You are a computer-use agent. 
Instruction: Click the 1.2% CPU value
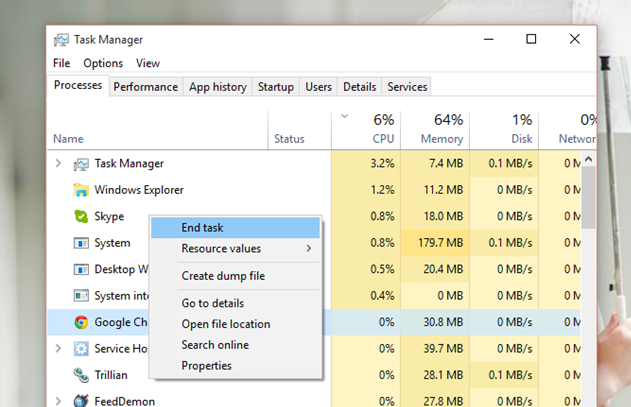coord(382,190)
